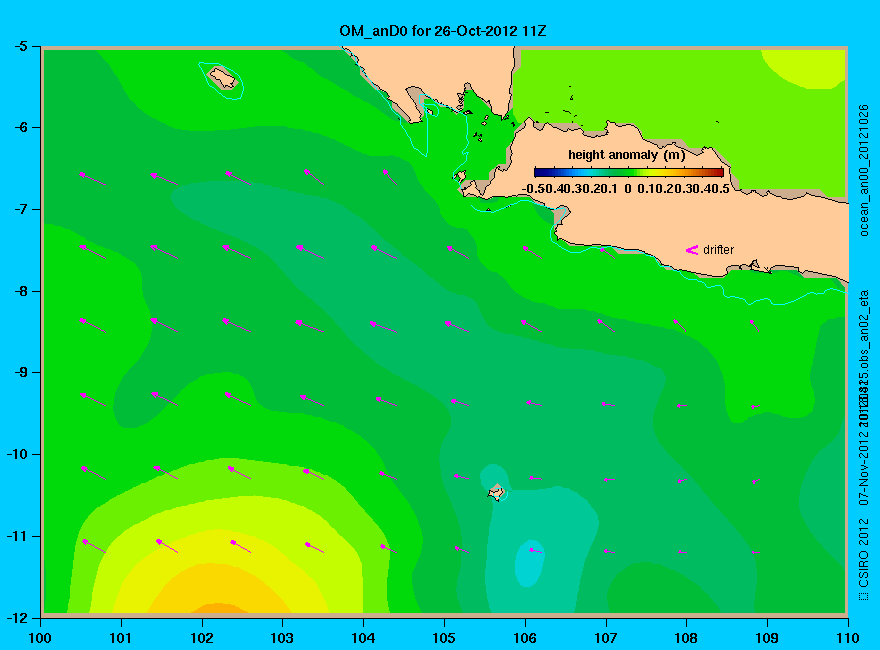Select latitude label -11 on the y-axis
Screen dimensions: 880x650
(x=17, y=536)
